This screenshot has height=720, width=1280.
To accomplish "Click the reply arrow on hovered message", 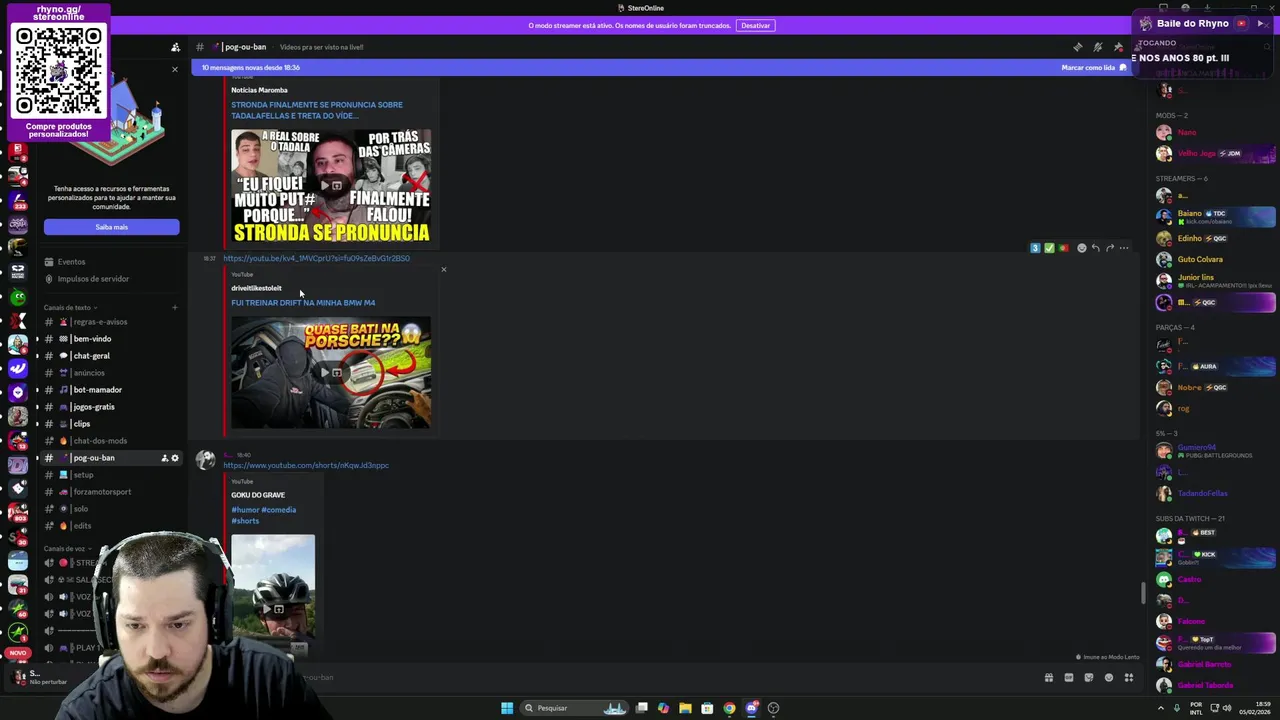I will click(1095, 248).
